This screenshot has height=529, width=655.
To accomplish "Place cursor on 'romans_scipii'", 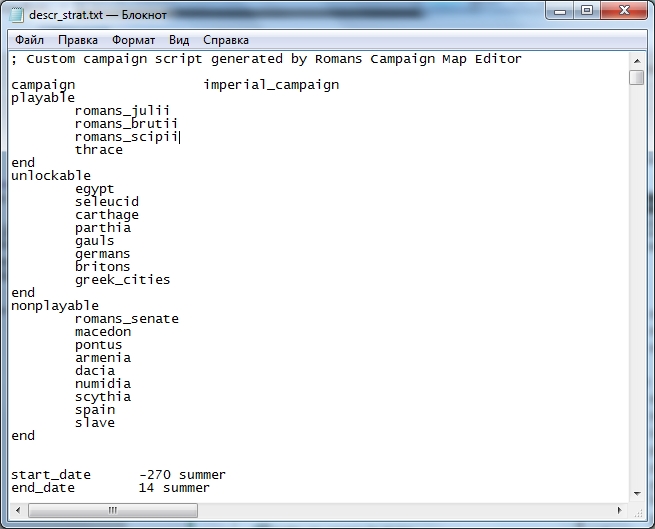I will coord(127,137).
